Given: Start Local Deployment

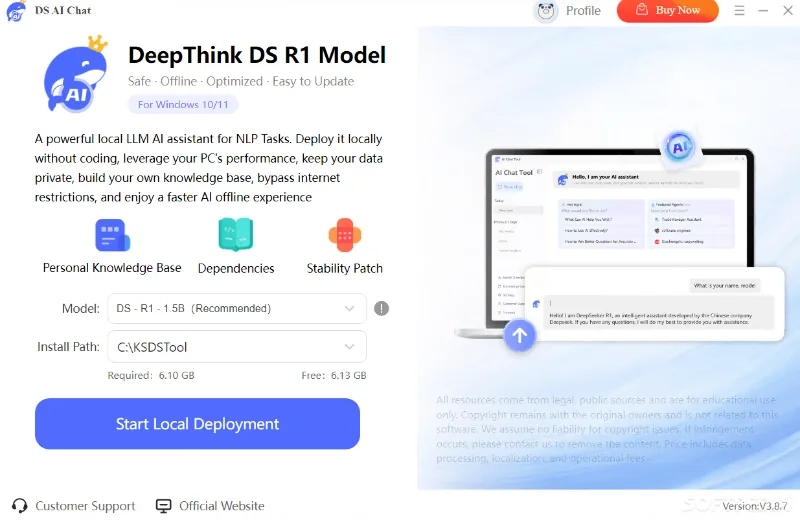Looking at the screenshot, I should pos(197,424).
